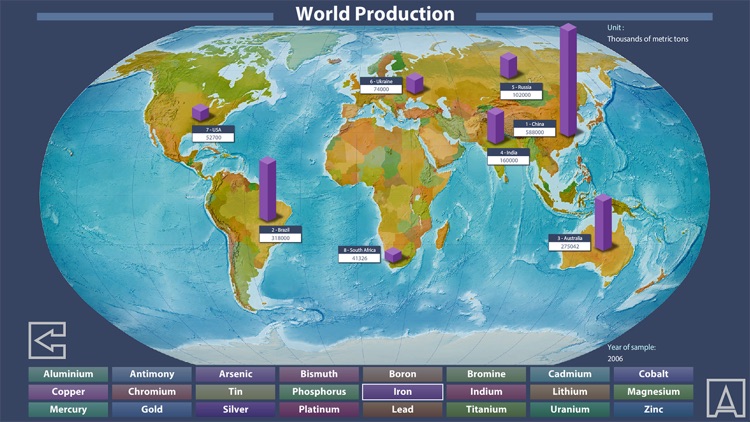
Task: Click the 2006 year value
Action: tap(615, 359)
